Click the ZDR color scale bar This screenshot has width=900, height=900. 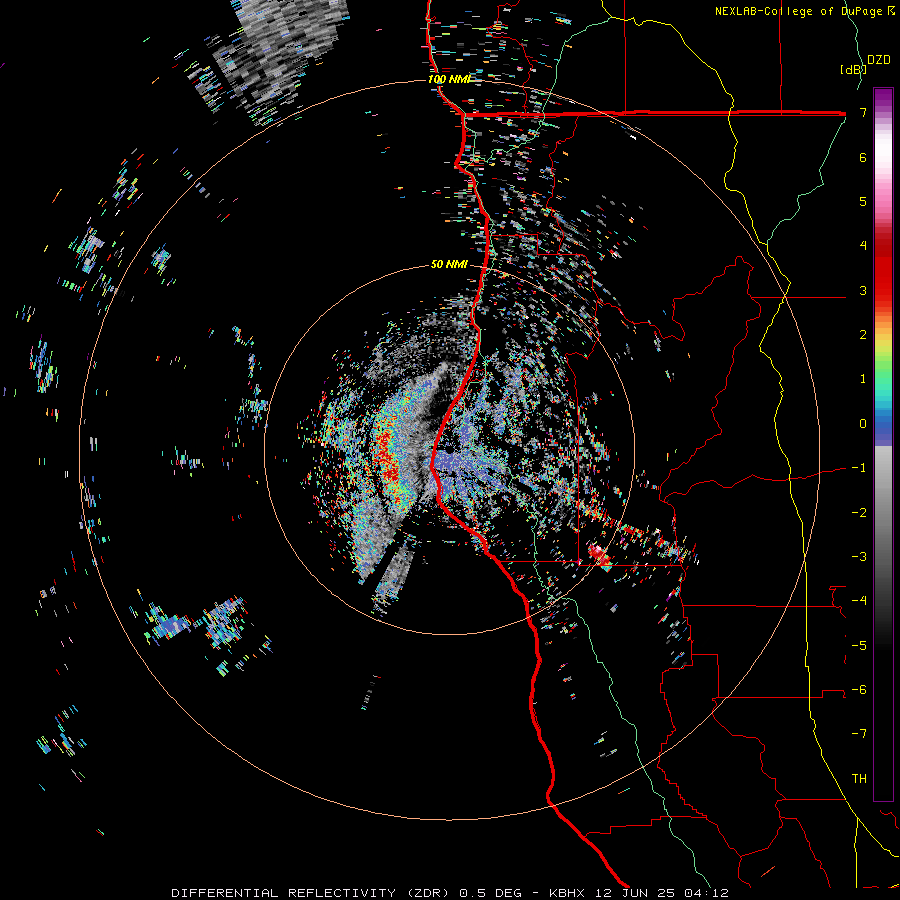pos(883,444)
